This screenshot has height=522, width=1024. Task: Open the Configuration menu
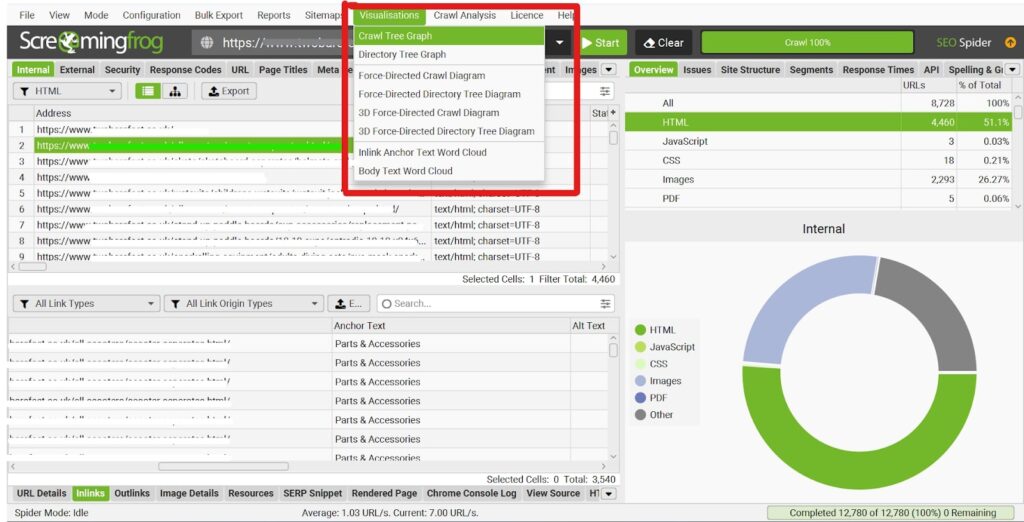tap(152, 15)
